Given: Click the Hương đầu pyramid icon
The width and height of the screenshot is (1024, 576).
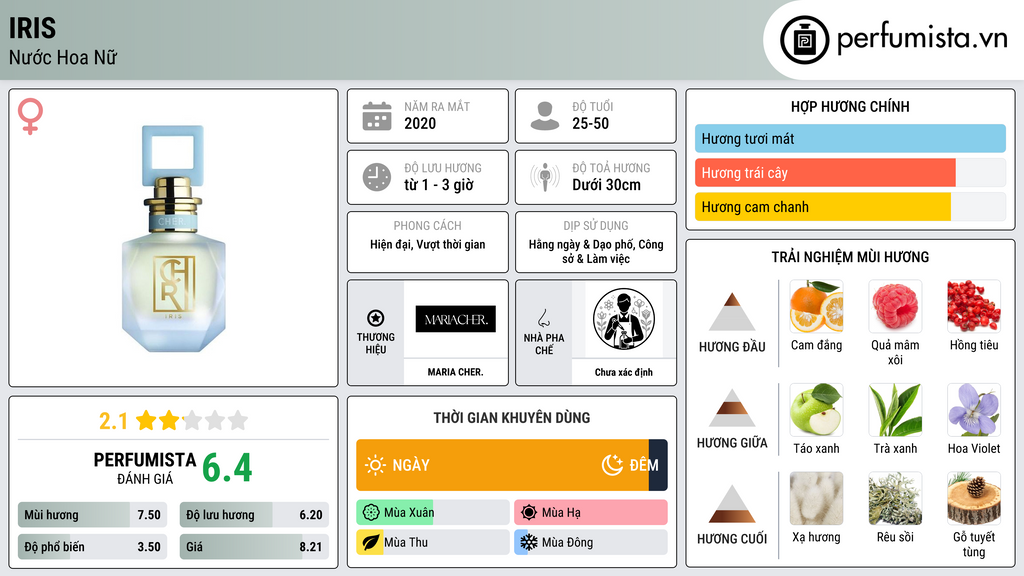Looking at the screenshot, I should pyautogui.click(x=732, y=312).
